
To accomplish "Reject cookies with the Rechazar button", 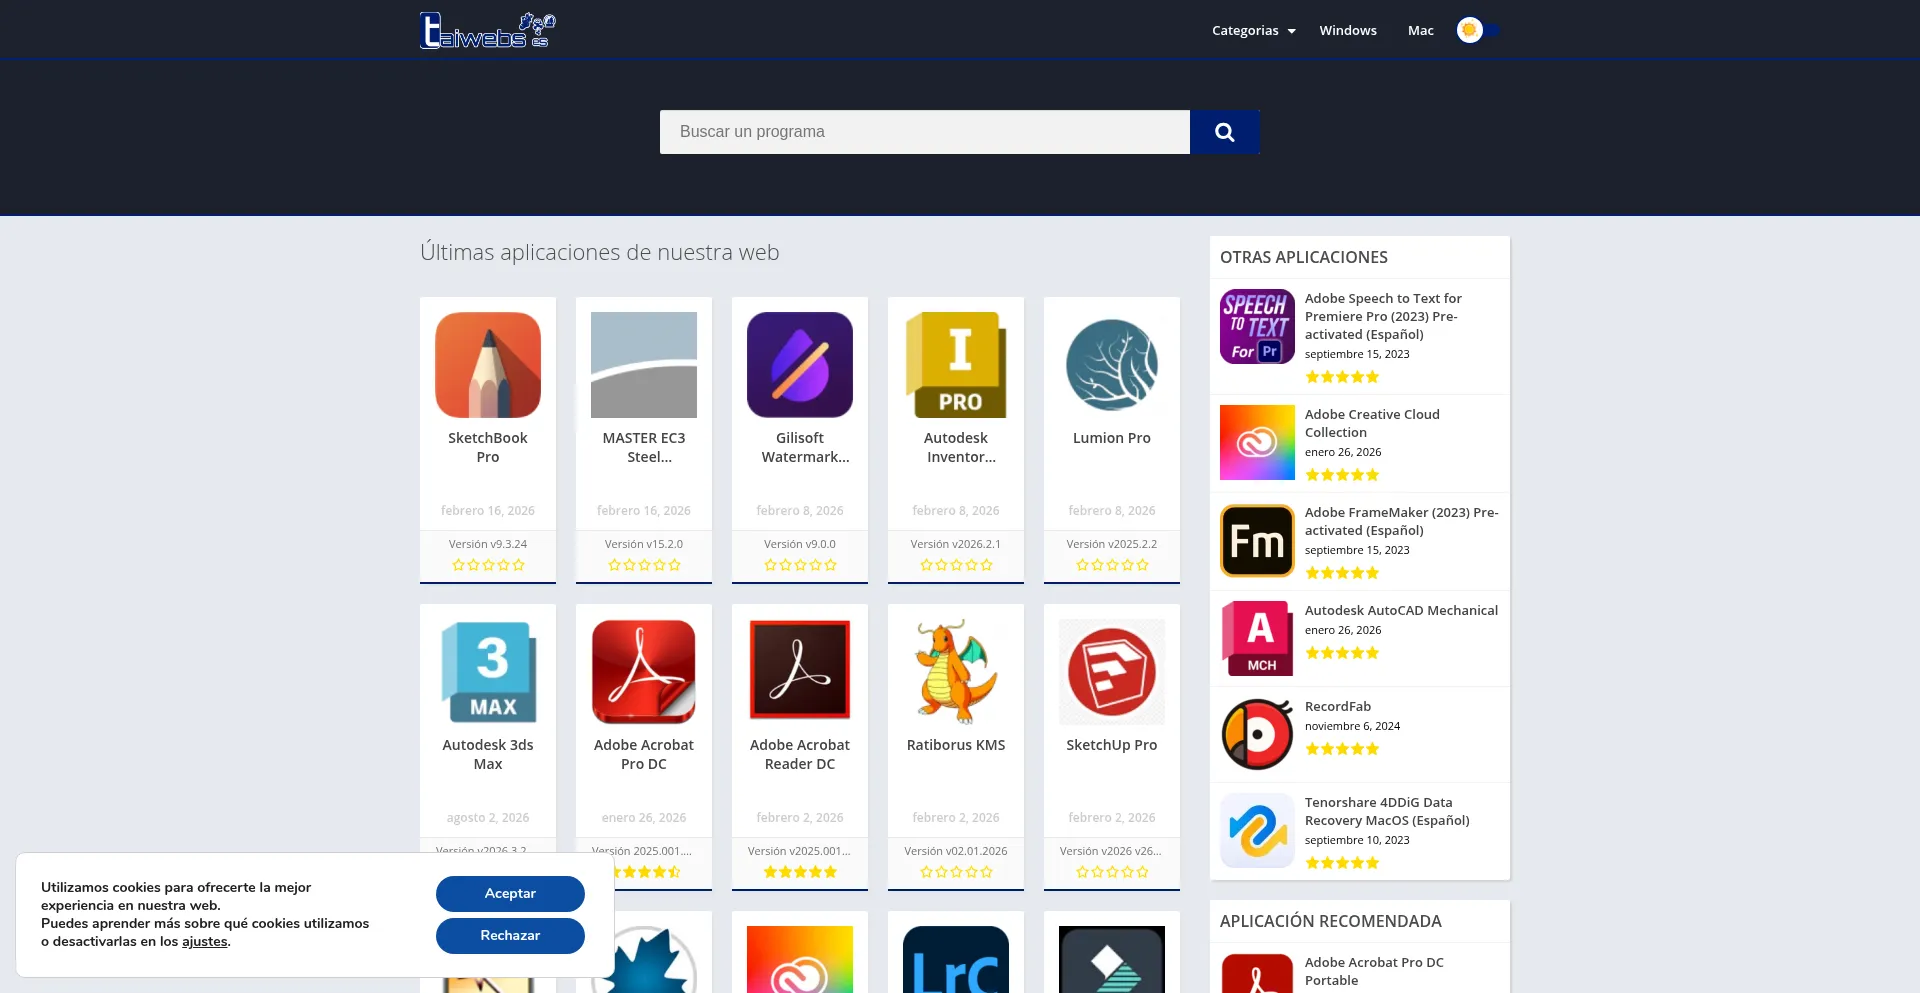I will coord(510,936).
